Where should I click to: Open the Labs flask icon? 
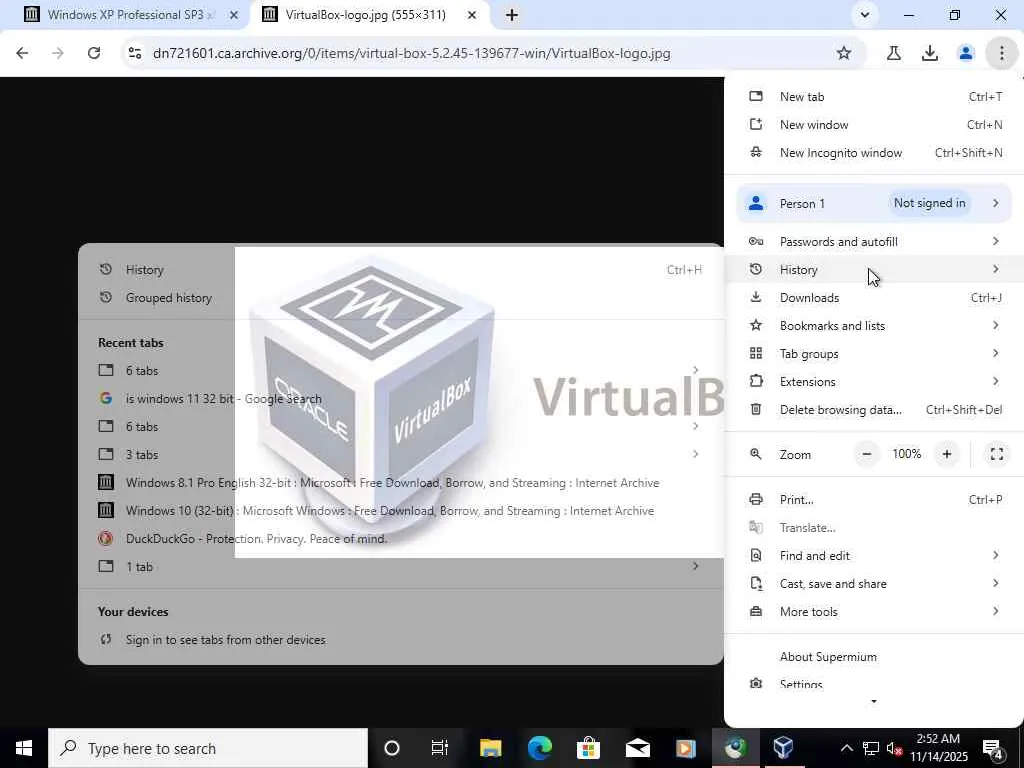point(893,53)
